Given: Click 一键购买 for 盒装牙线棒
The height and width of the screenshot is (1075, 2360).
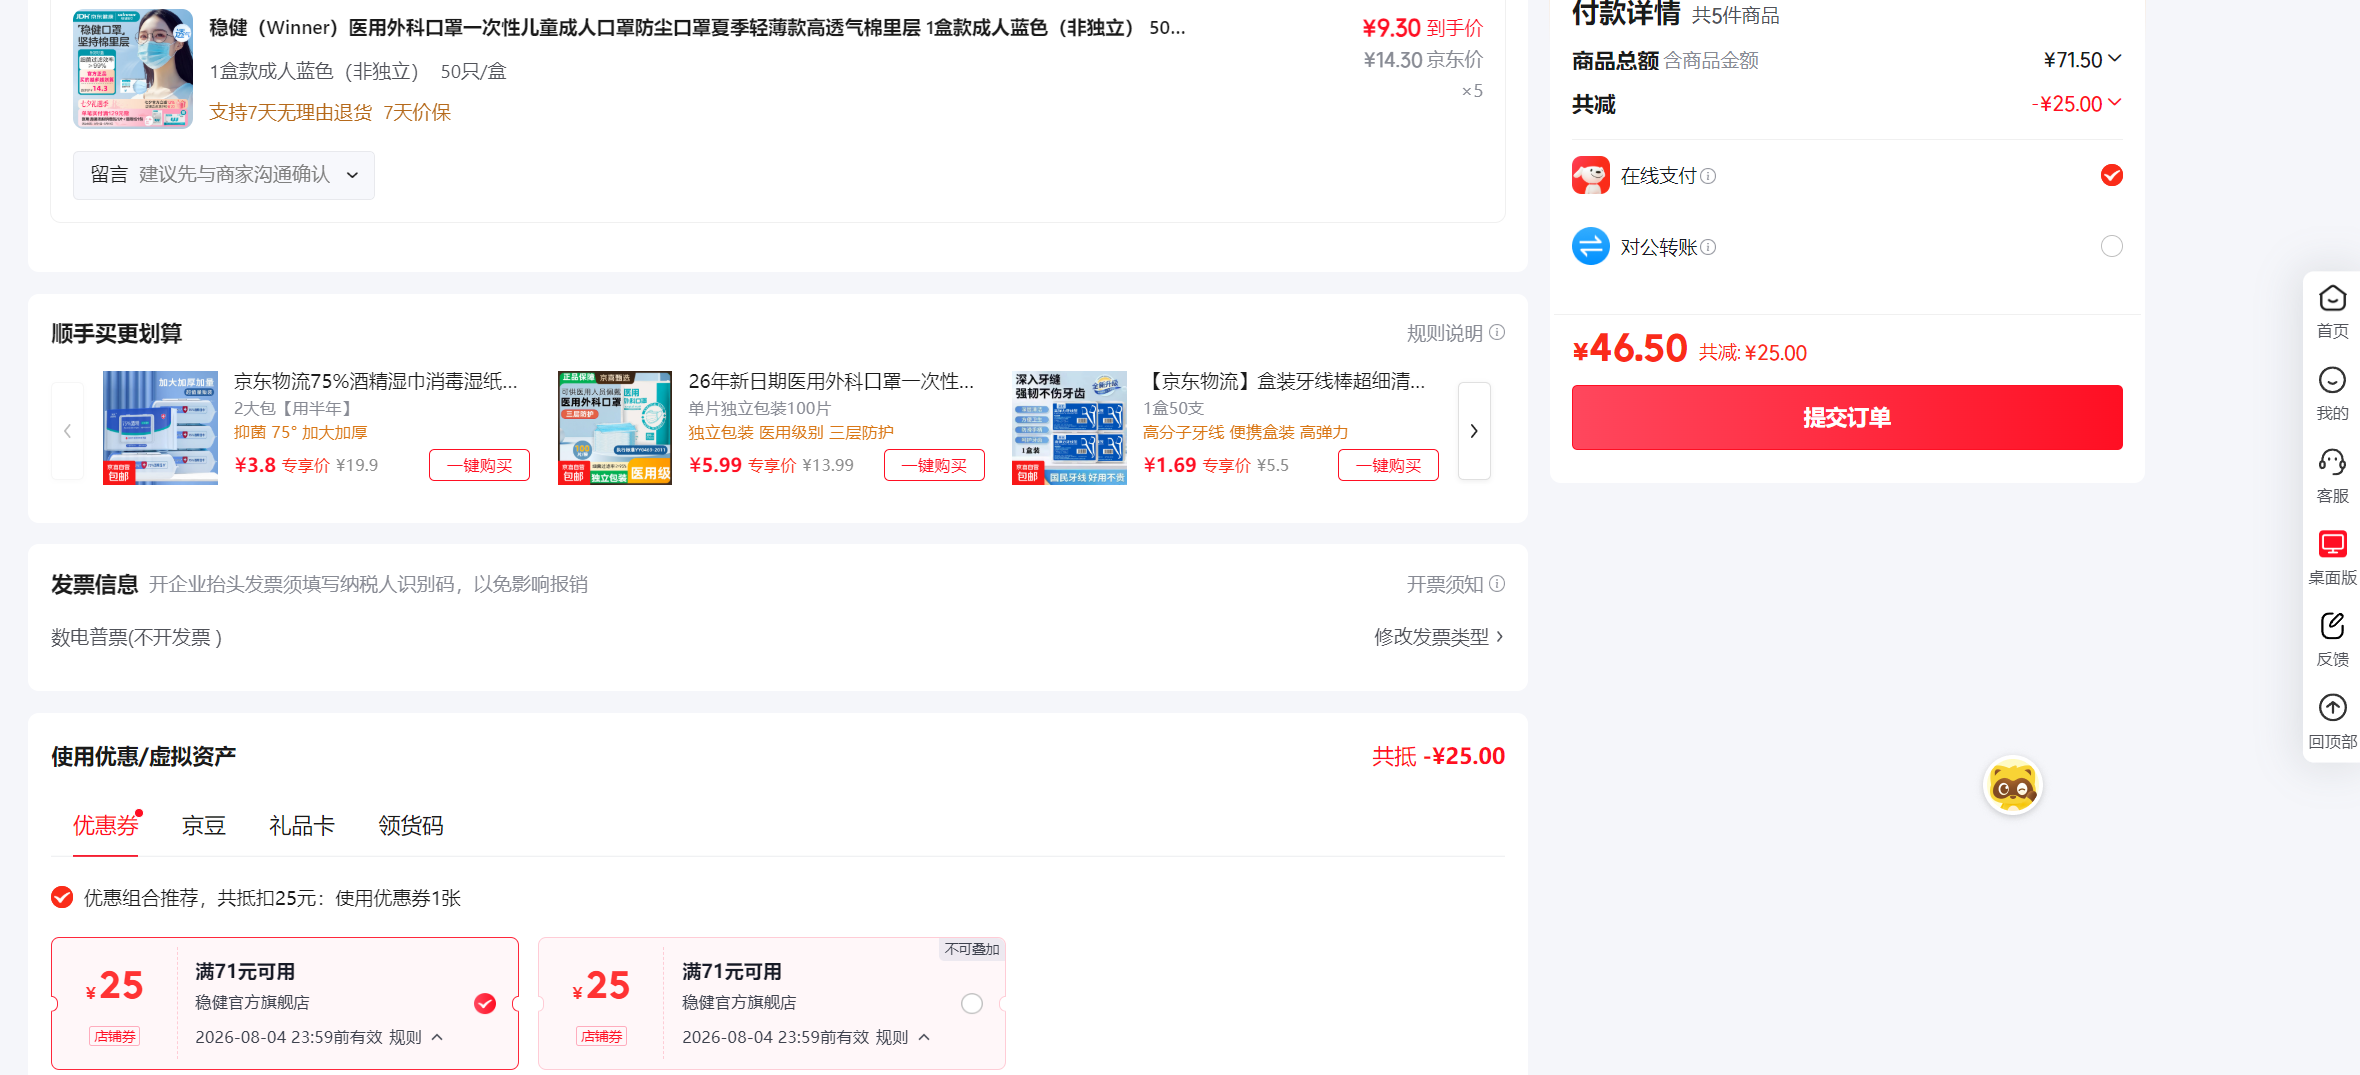Looking at the screenshot, I should coord(1388,465).
